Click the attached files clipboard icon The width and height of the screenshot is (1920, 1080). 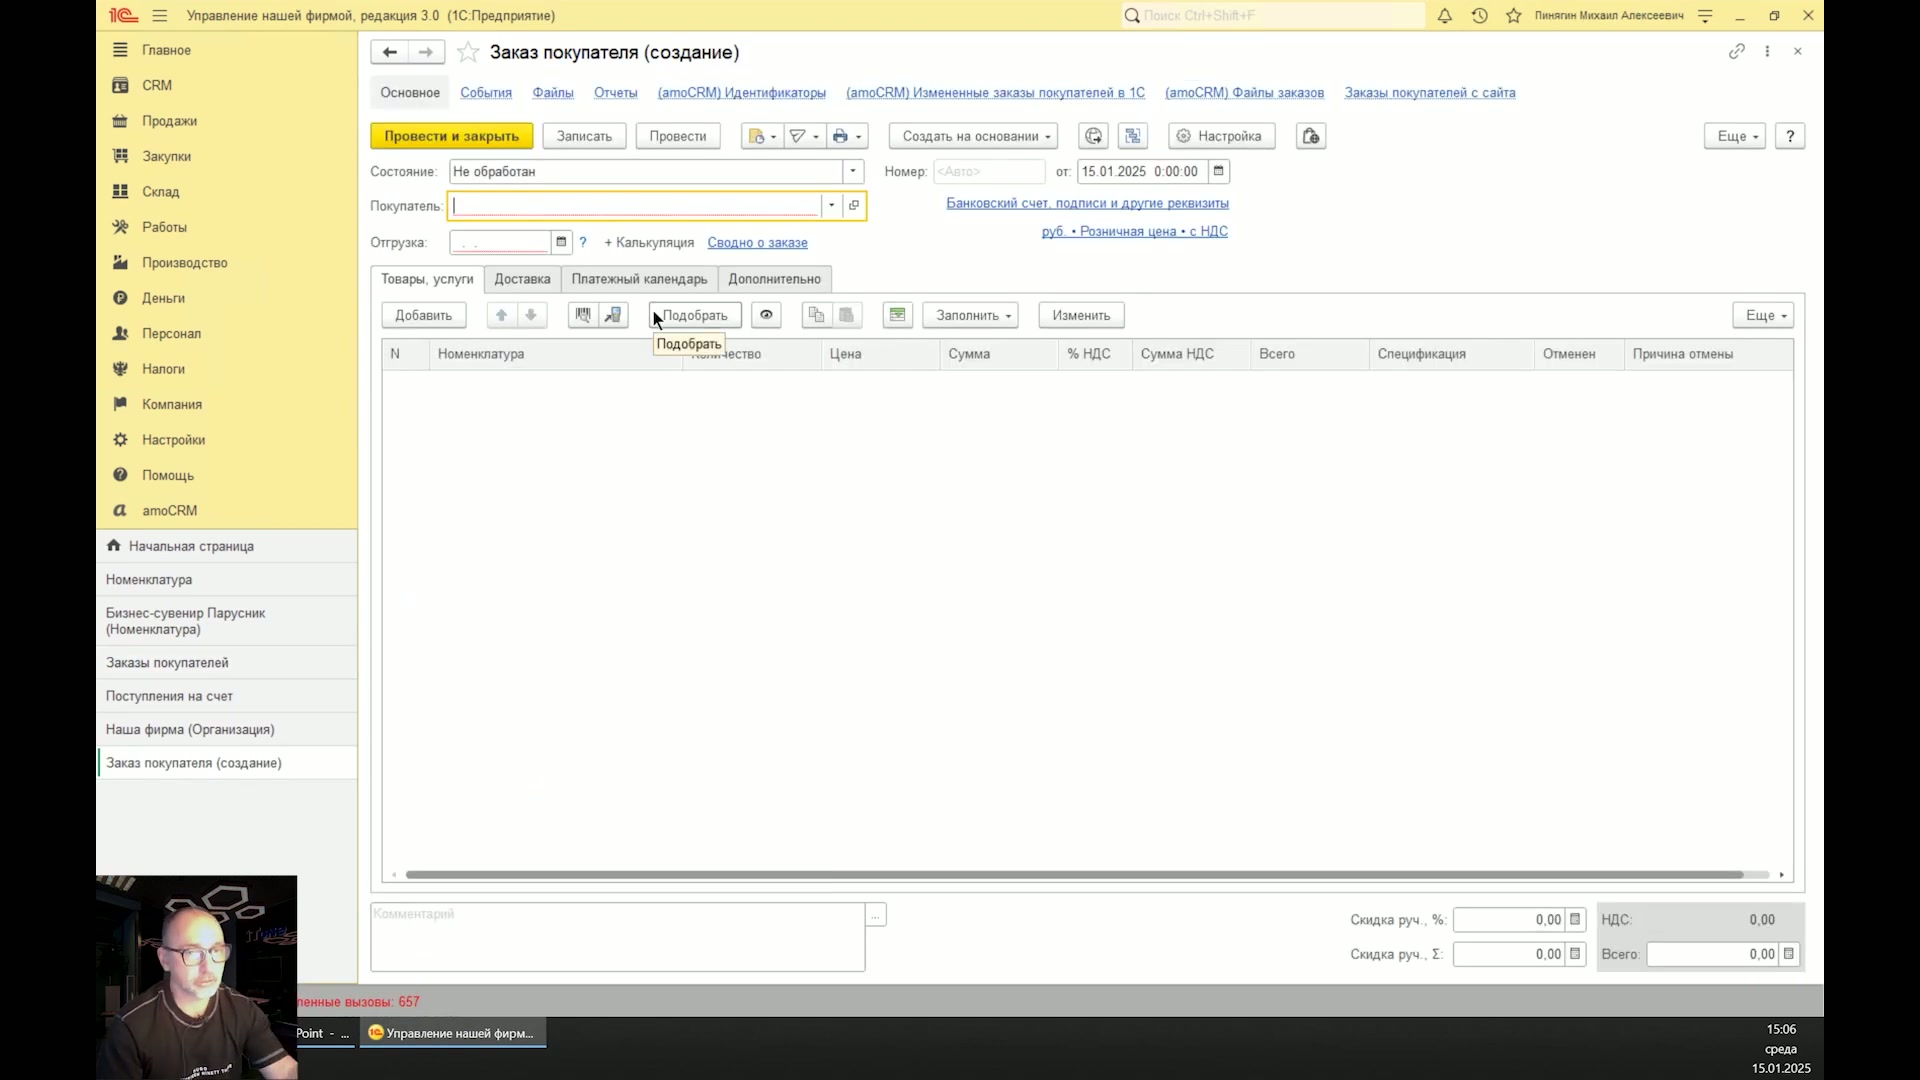(1311, 136)
